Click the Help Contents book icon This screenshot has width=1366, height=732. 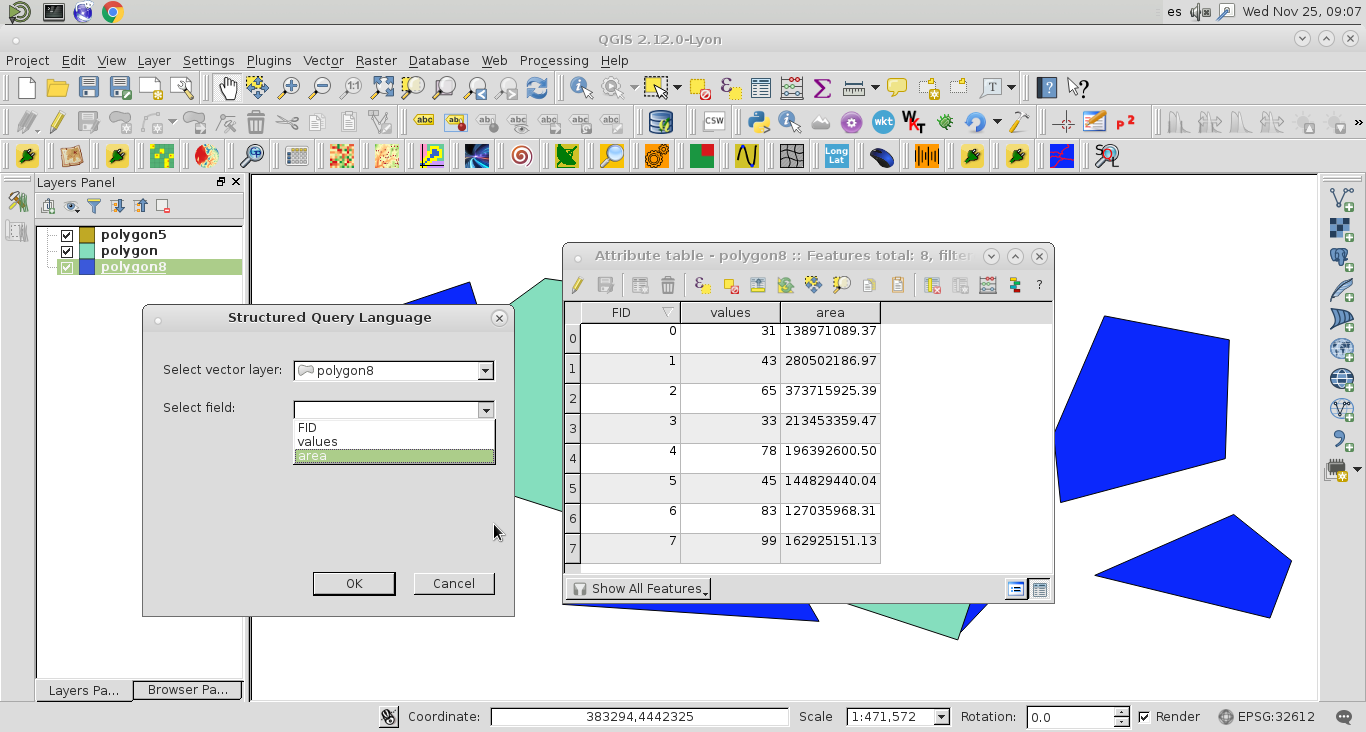[x=1046, y=88]
